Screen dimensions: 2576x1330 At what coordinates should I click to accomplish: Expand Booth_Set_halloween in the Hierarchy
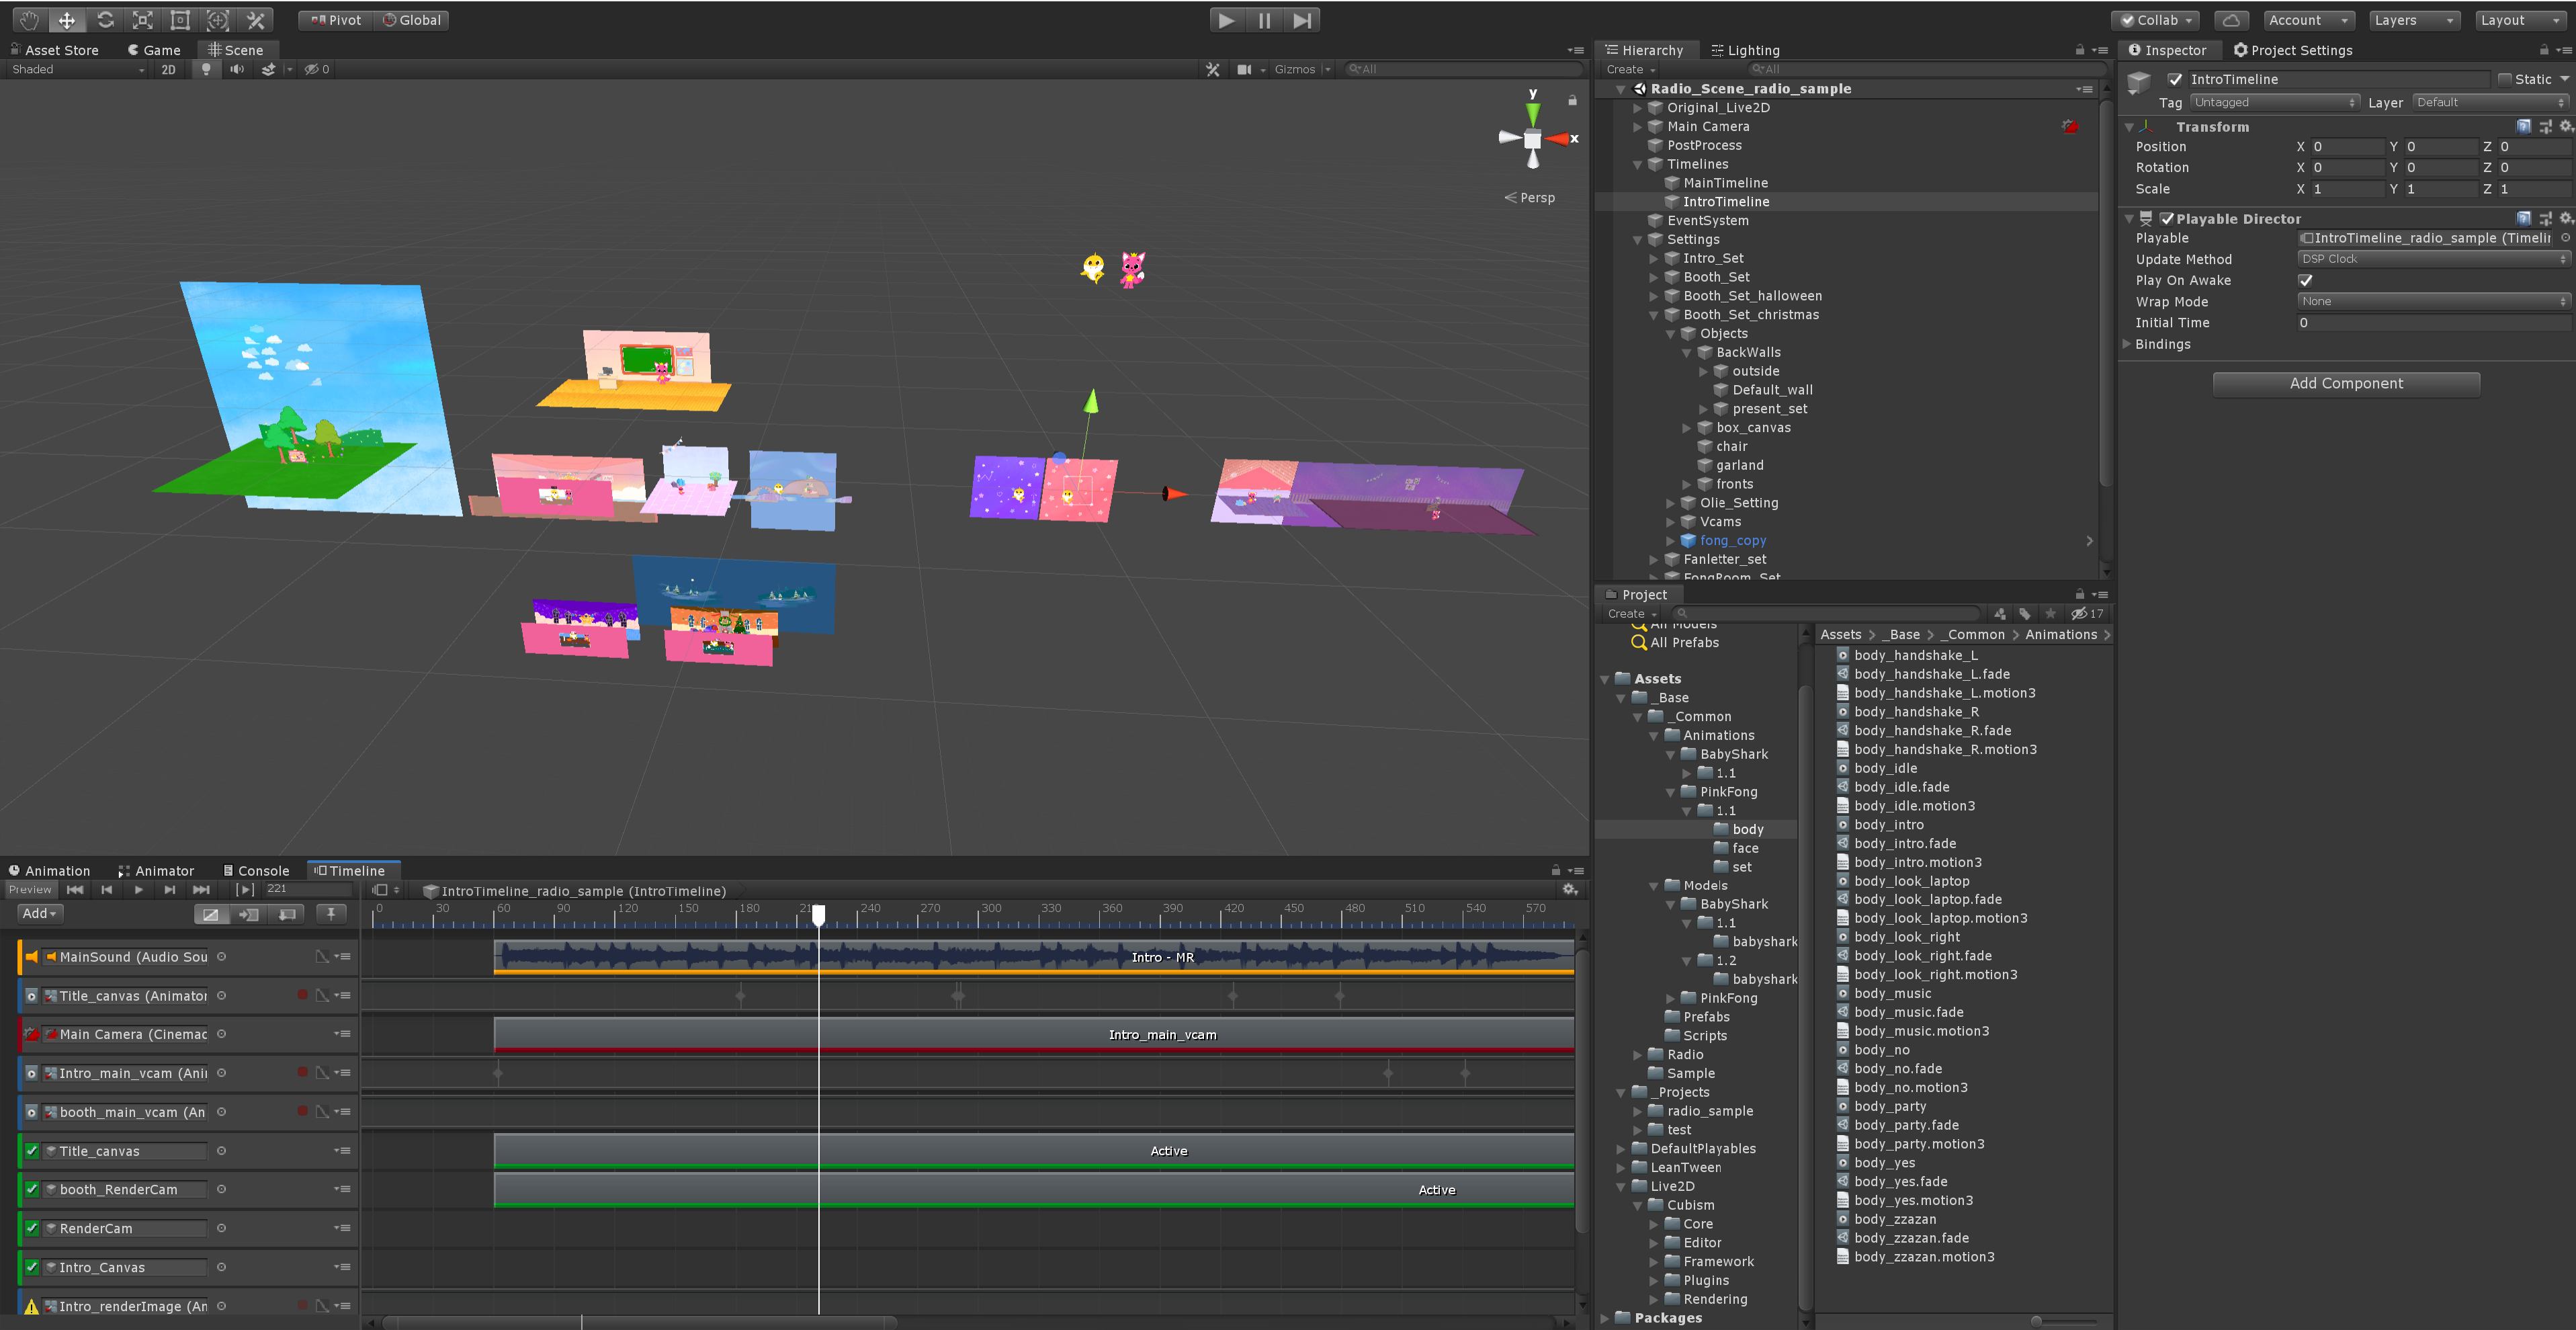pos(1654,296)
